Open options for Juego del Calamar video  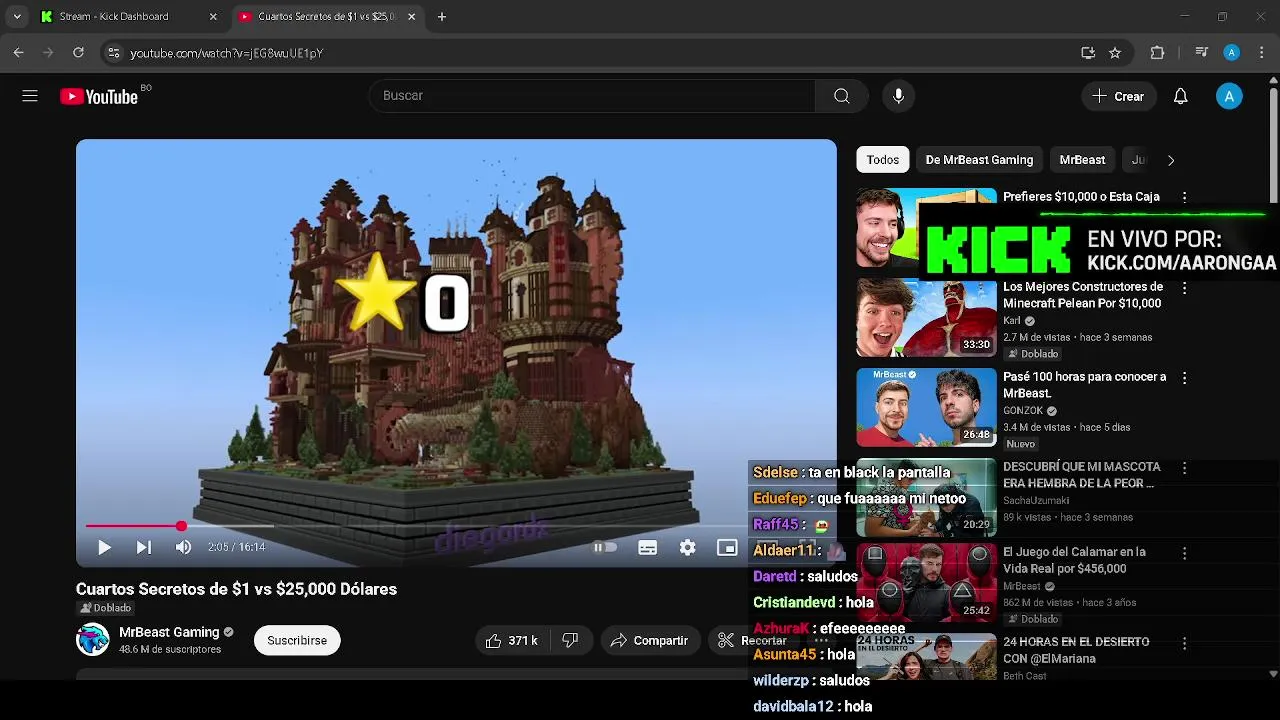coord(1184,553)
